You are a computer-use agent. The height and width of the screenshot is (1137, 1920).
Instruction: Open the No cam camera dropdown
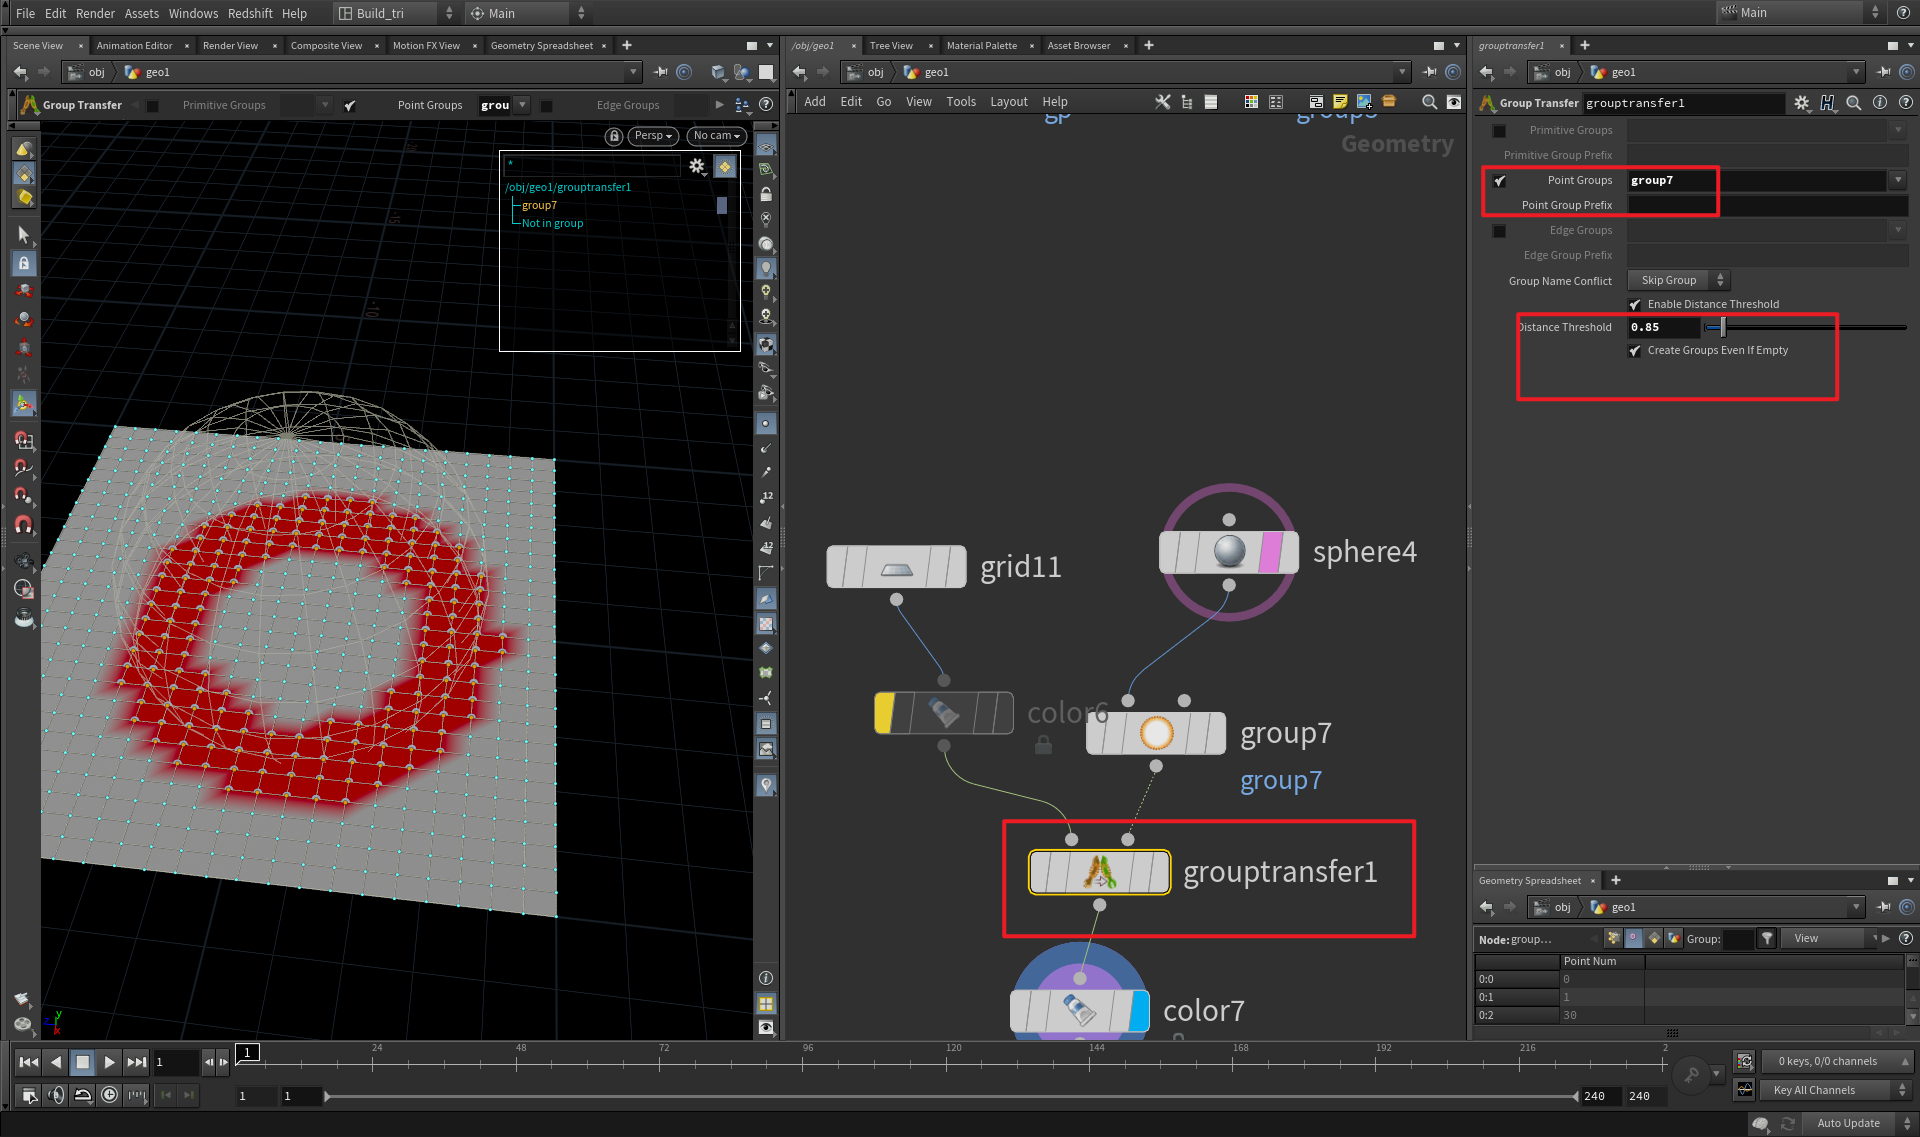pyautogui.click(x=715, y=136)
